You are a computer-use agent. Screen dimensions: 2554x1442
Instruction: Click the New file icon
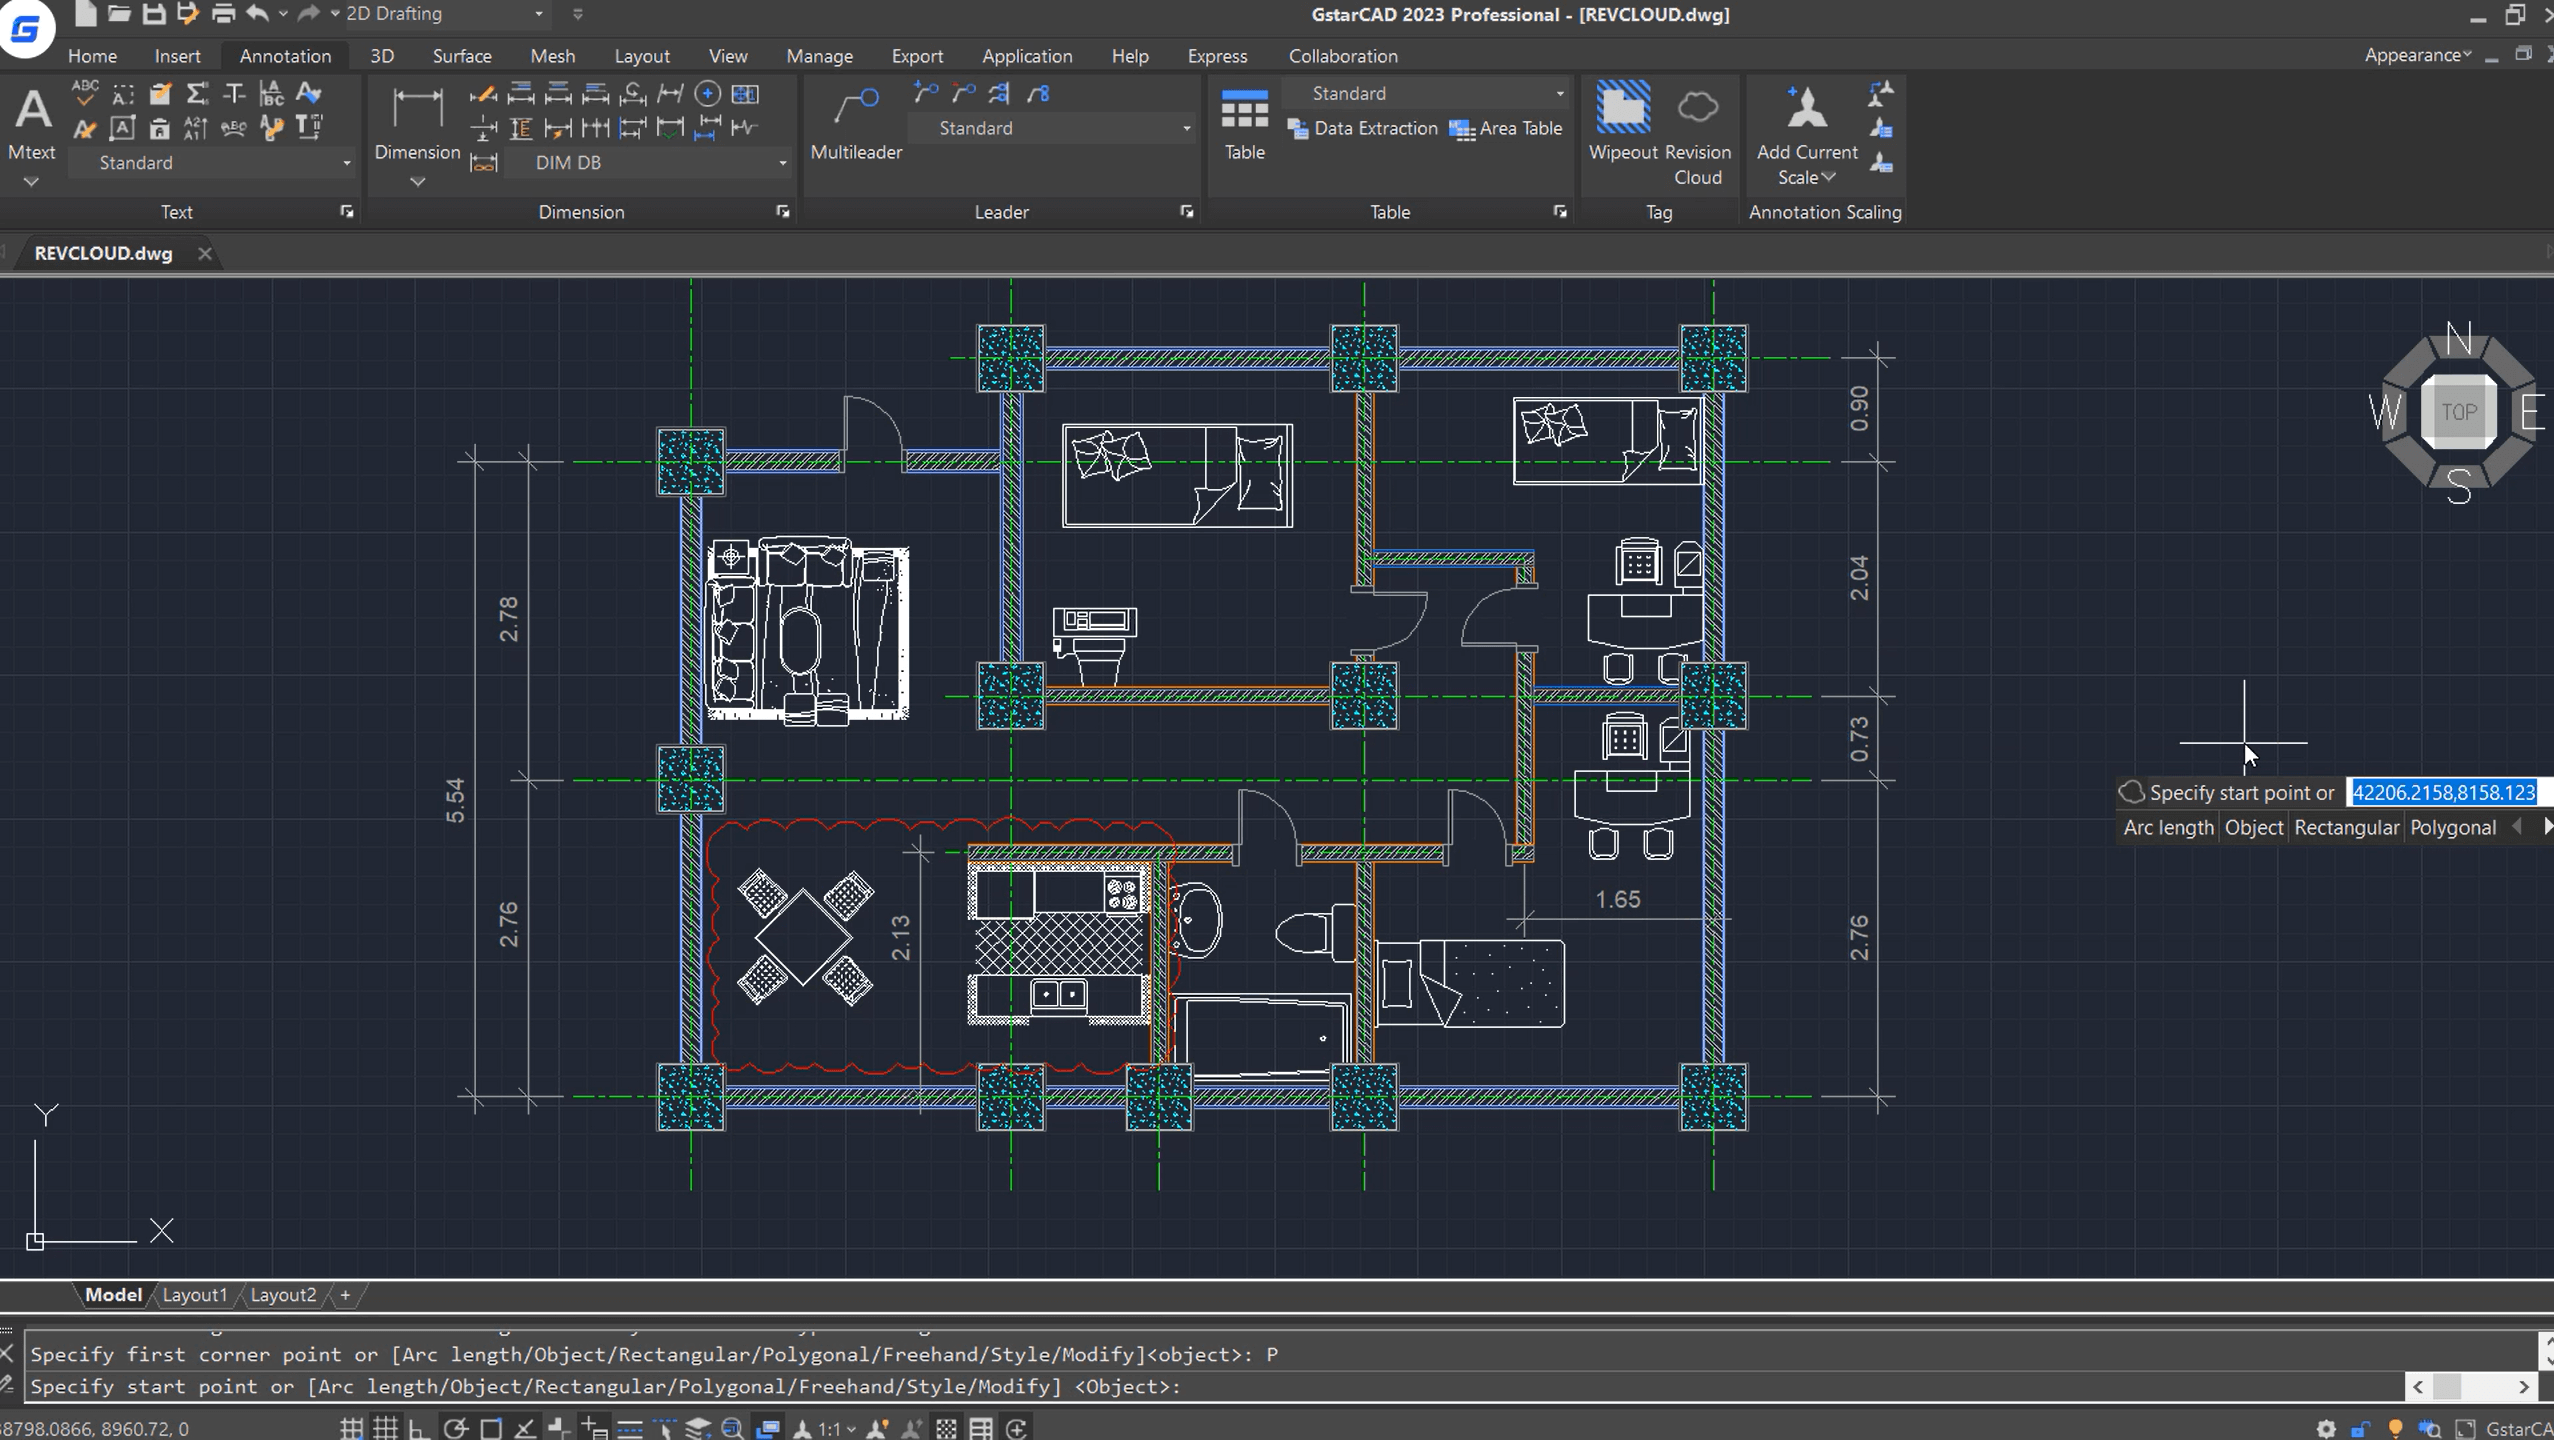pyautogui.click(x=85, y=14)
